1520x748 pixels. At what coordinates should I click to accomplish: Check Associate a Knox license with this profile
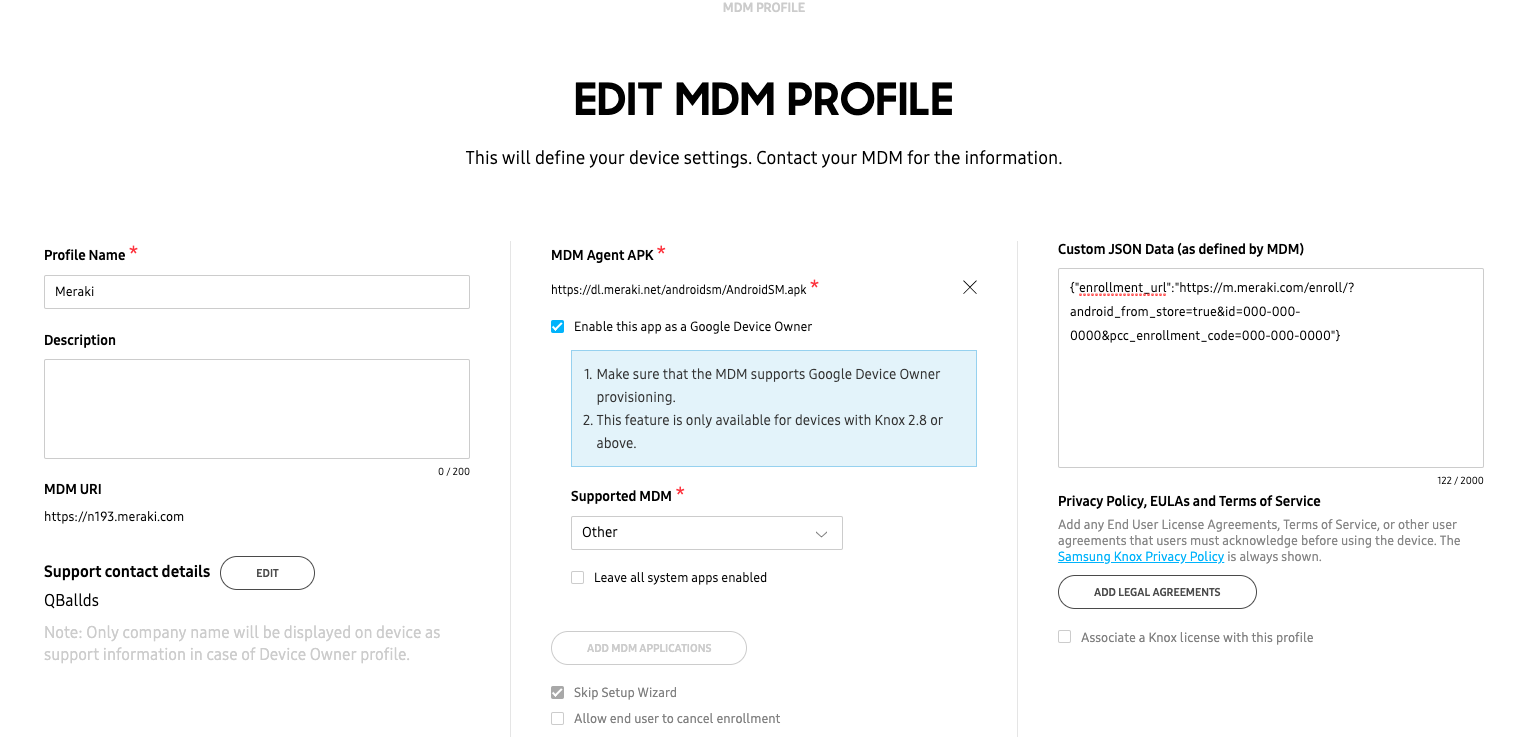pyautogui.click(x=1065, y=638)
